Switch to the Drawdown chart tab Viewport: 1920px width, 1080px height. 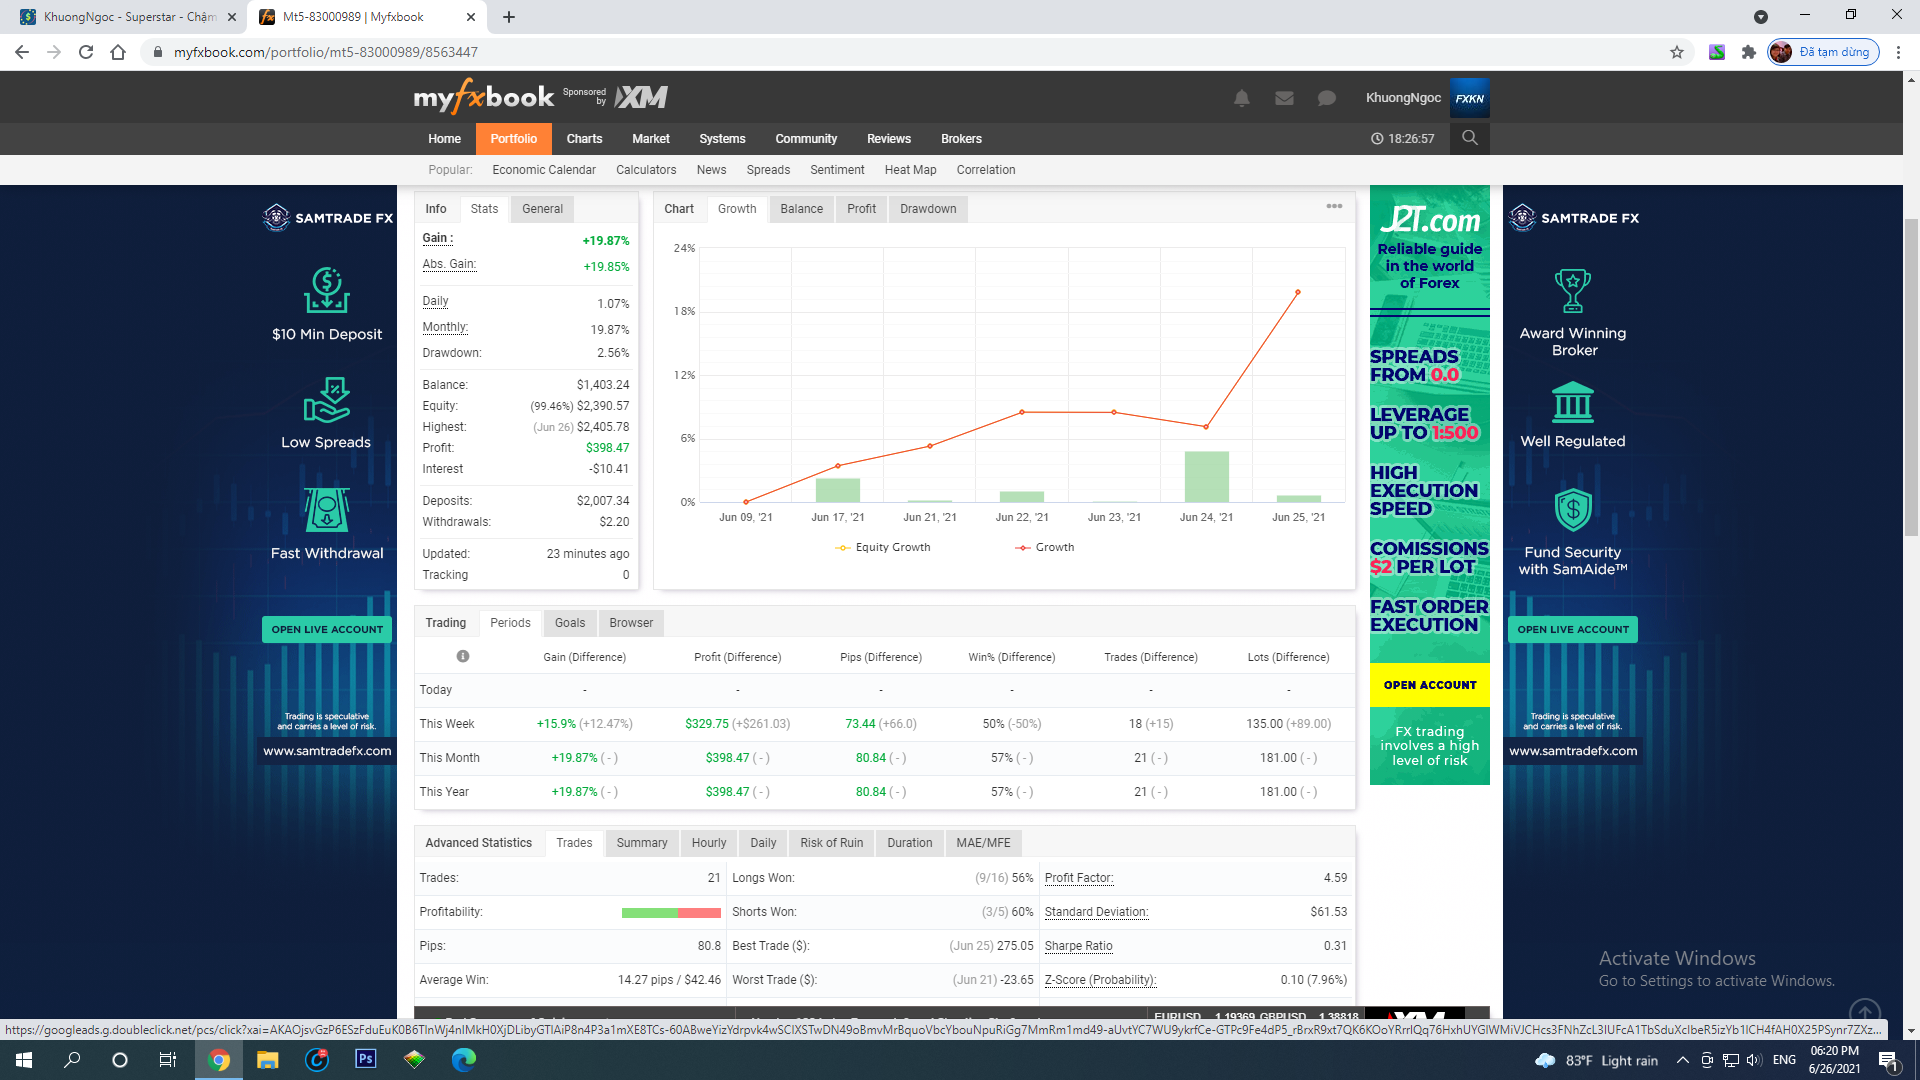927,209
